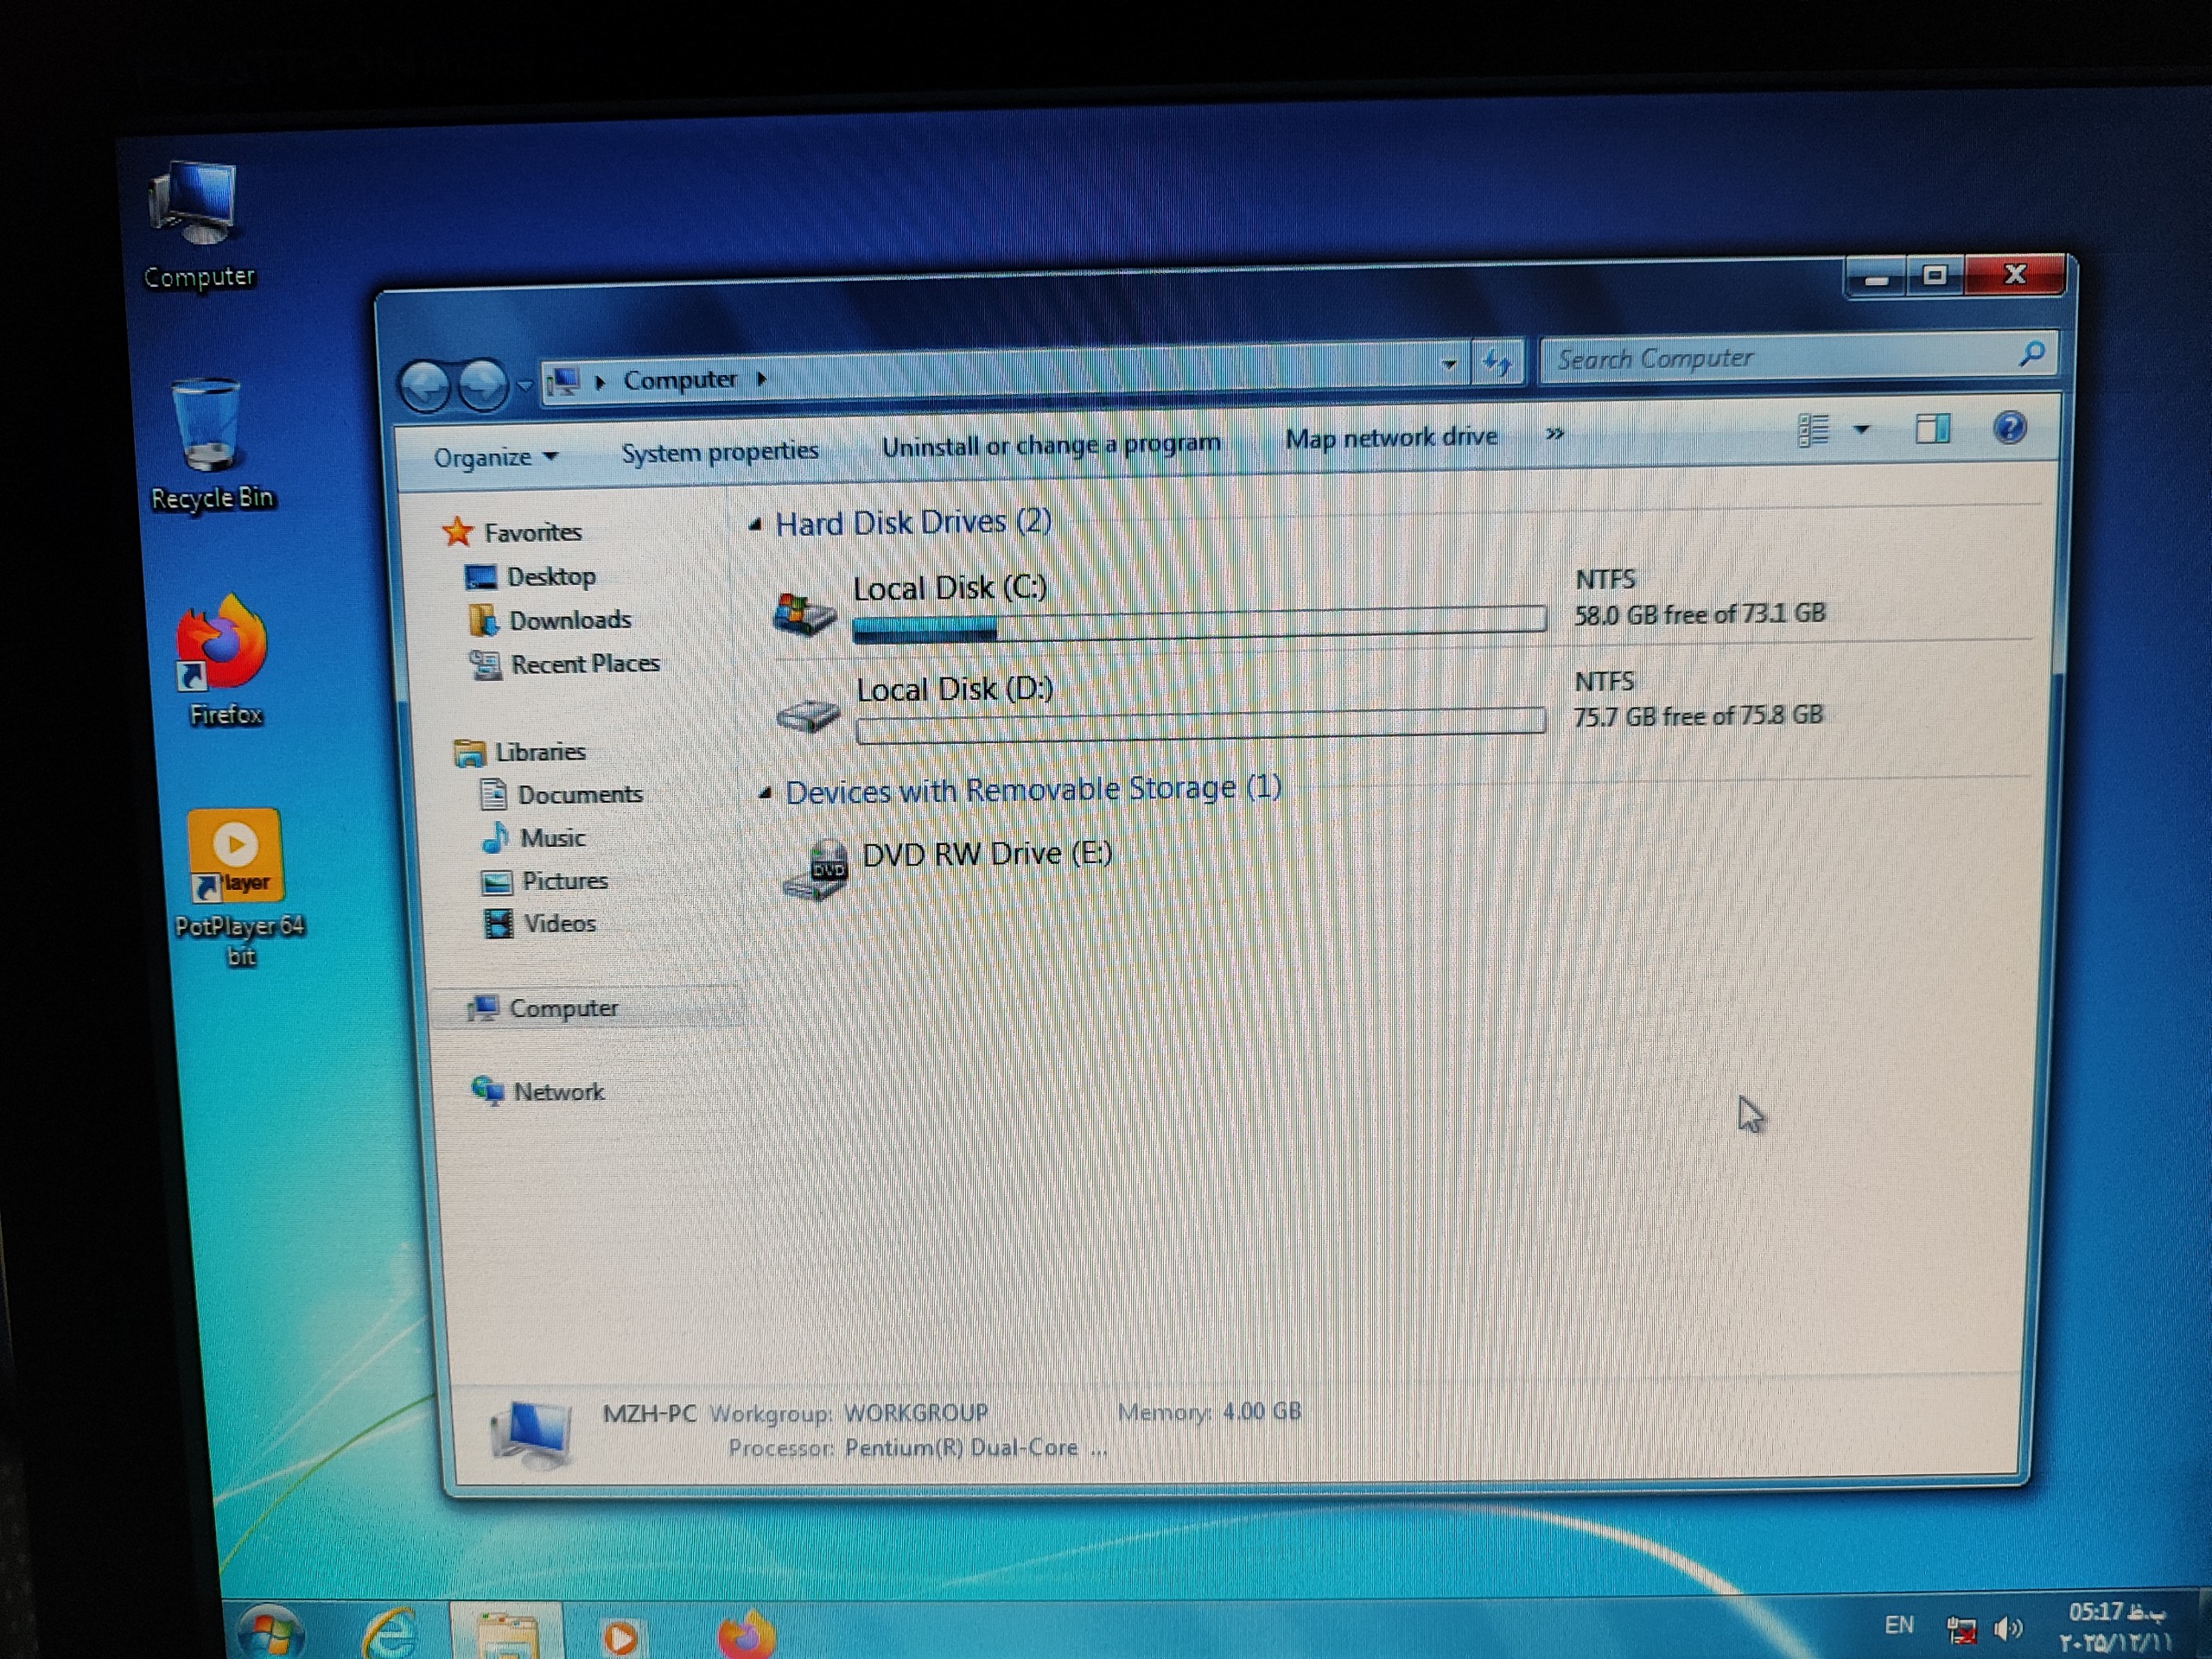Collapse the Hard Disk Drives group
The width and height of the screenshot is (2212, 1659).
click(756, 524)
